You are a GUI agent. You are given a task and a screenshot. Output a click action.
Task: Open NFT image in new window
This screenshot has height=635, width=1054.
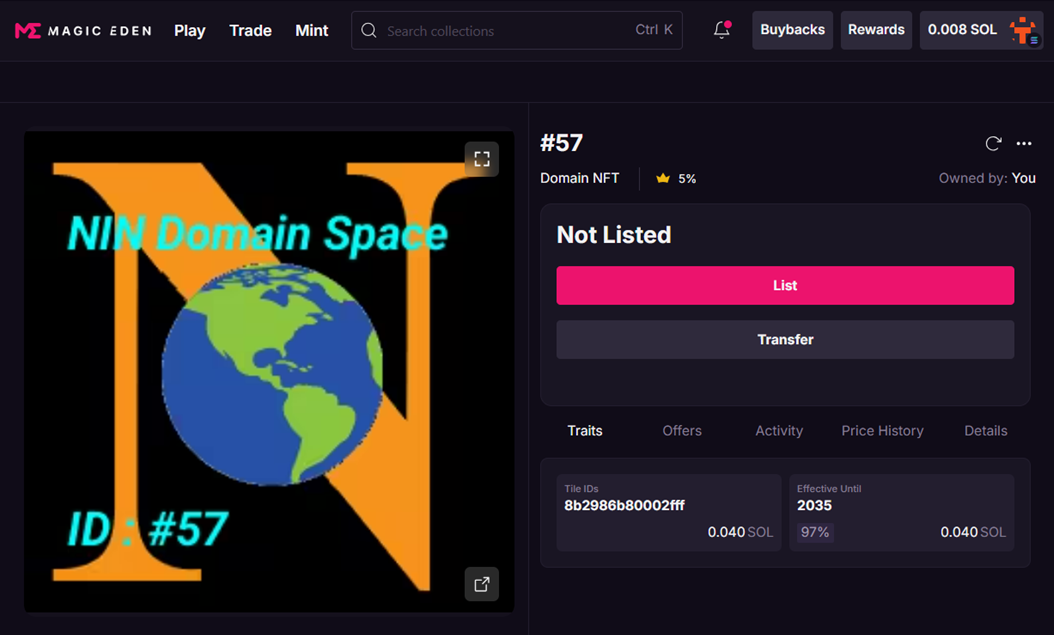coord(481,584)
